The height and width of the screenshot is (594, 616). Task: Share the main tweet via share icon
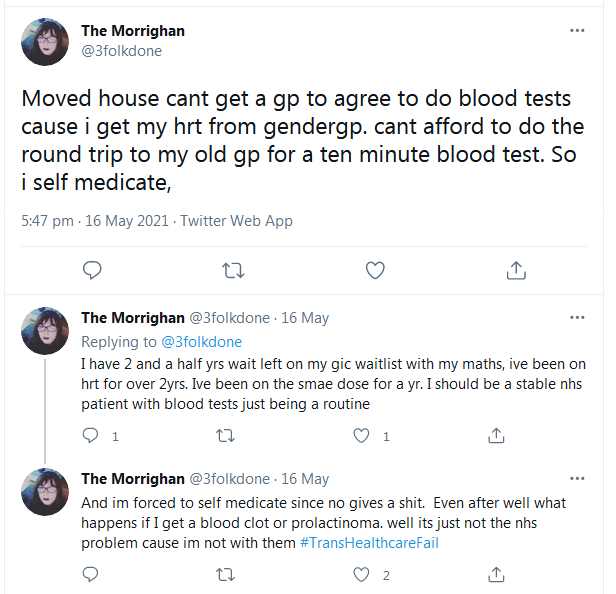coord(516,270)
